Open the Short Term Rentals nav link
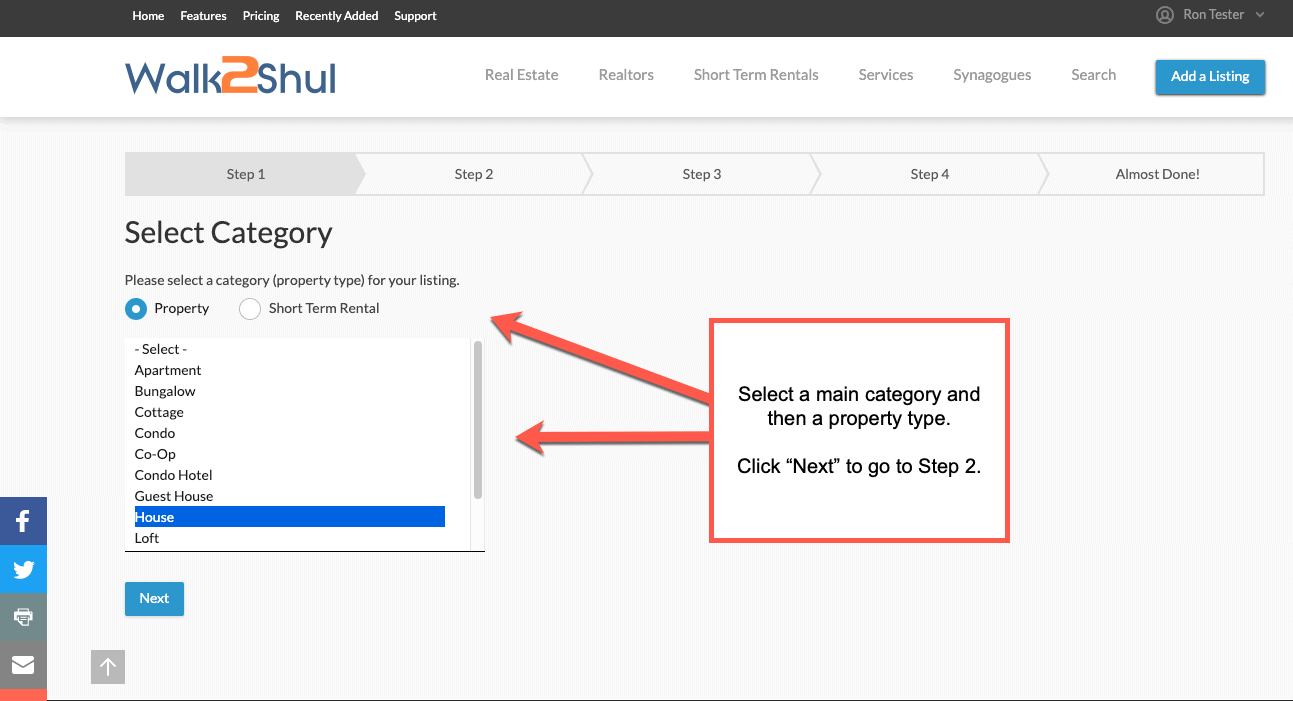Screen dimensions: 1293x701 pos(756,75)
